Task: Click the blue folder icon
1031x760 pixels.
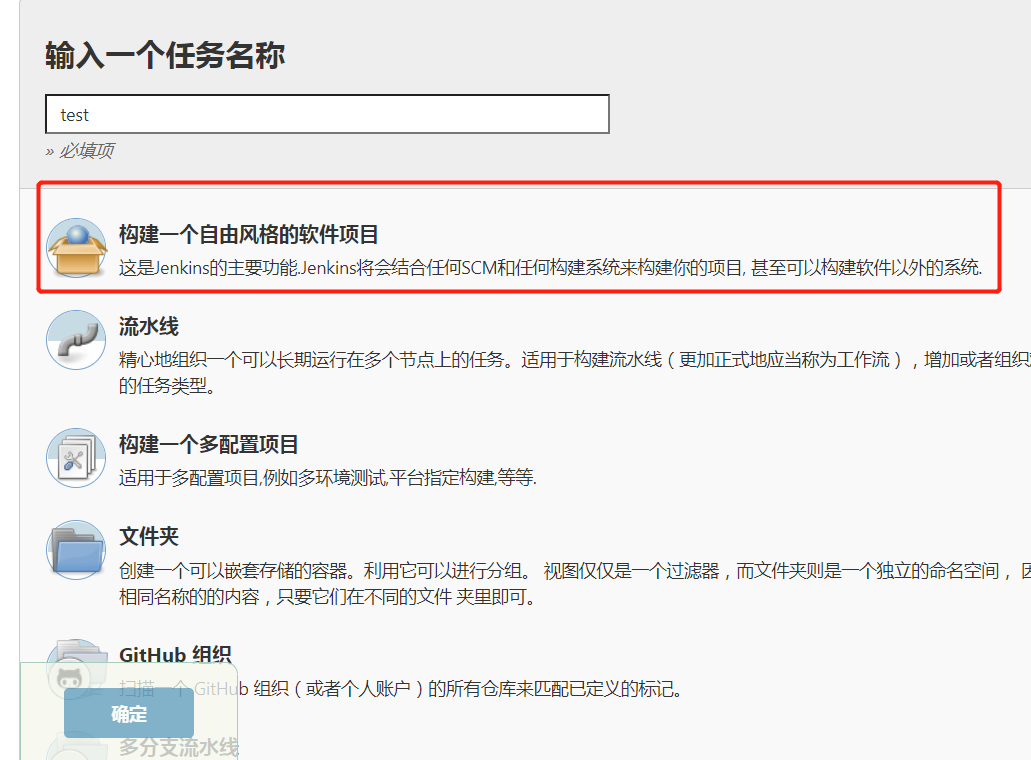Action: (x=76, y=550)
